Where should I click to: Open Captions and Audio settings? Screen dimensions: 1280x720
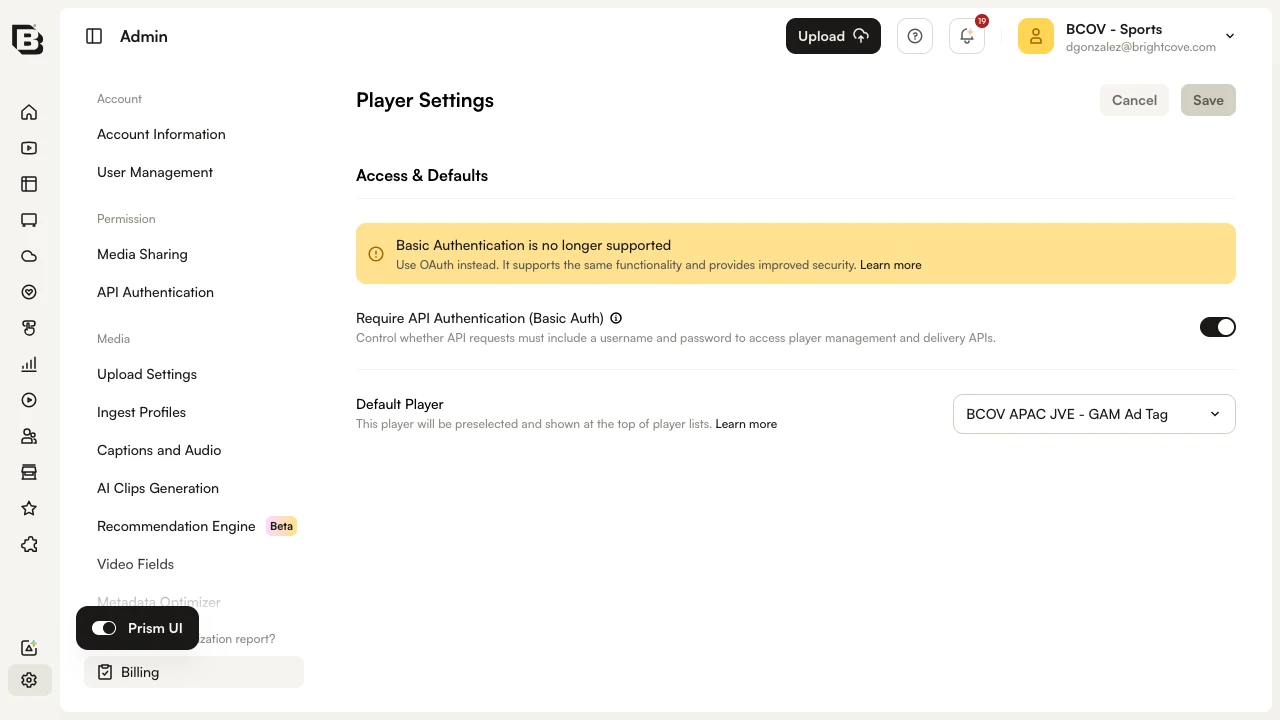click(159, 450)
